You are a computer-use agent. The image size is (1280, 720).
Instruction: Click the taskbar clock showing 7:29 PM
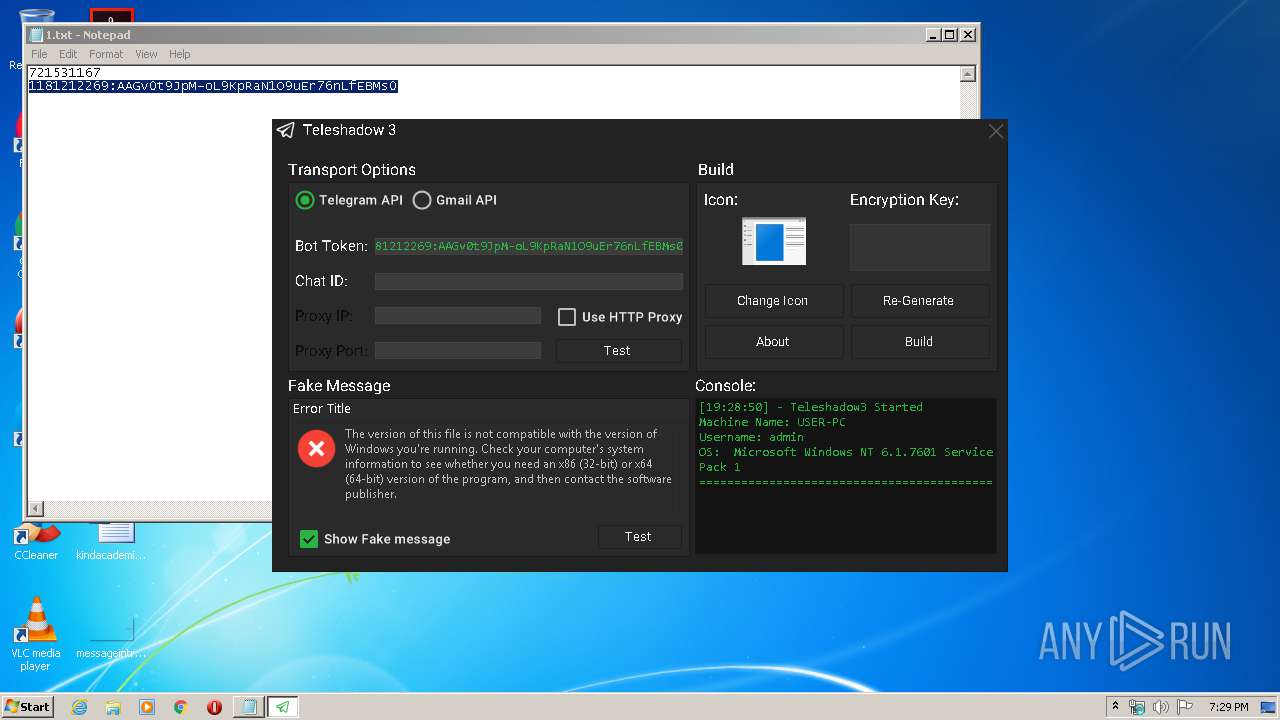[x=1228, y=707]
